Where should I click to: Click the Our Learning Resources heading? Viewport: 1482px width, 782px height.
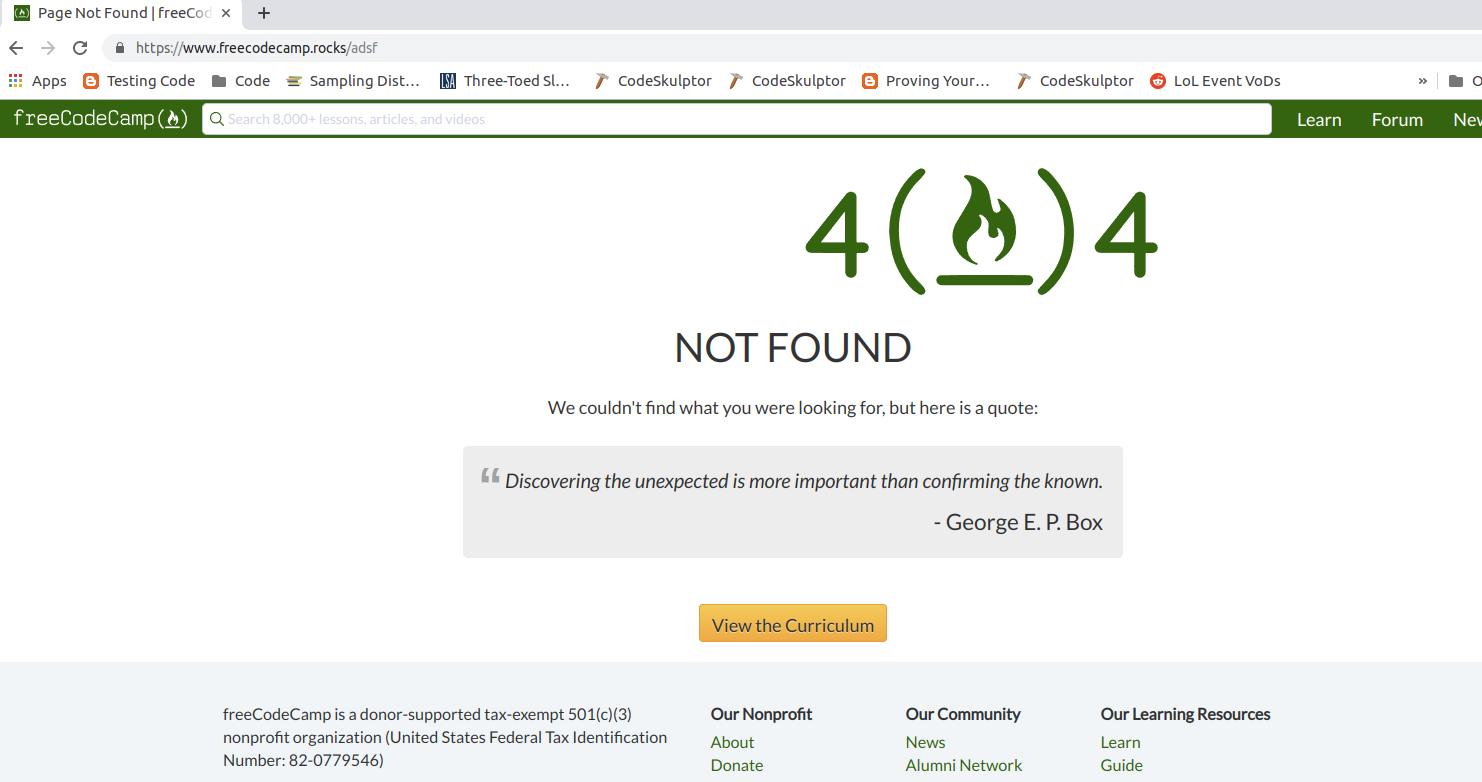click(x=1186, y=714)
